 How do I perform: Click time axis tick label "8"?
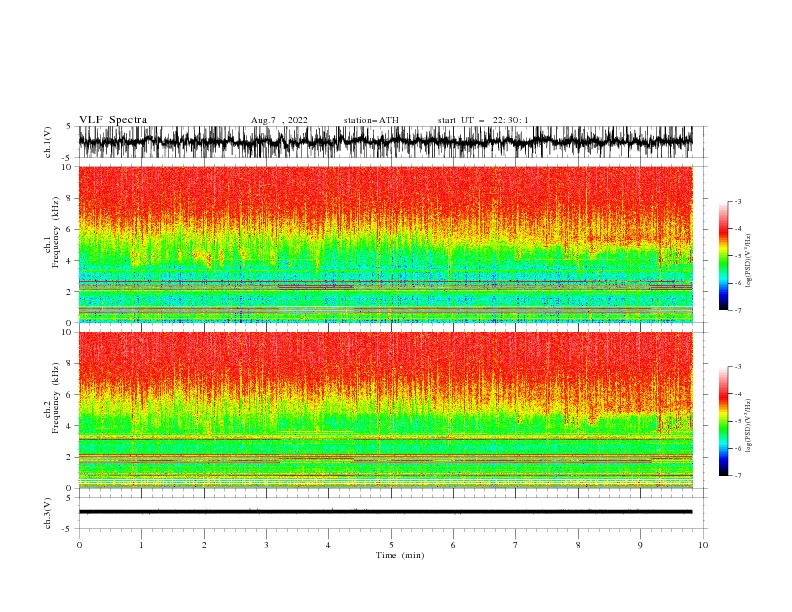pyautogui.click(x=578, y=545)
